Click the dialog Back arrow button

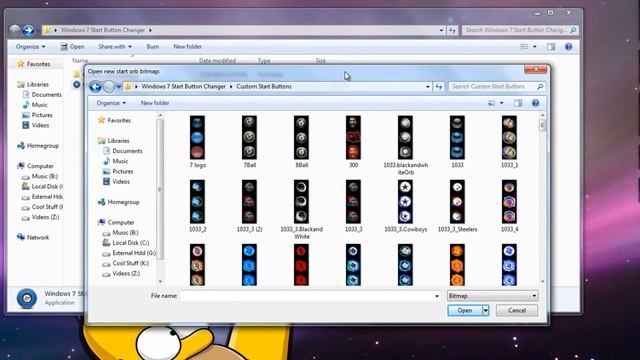[x=95, y=87]
